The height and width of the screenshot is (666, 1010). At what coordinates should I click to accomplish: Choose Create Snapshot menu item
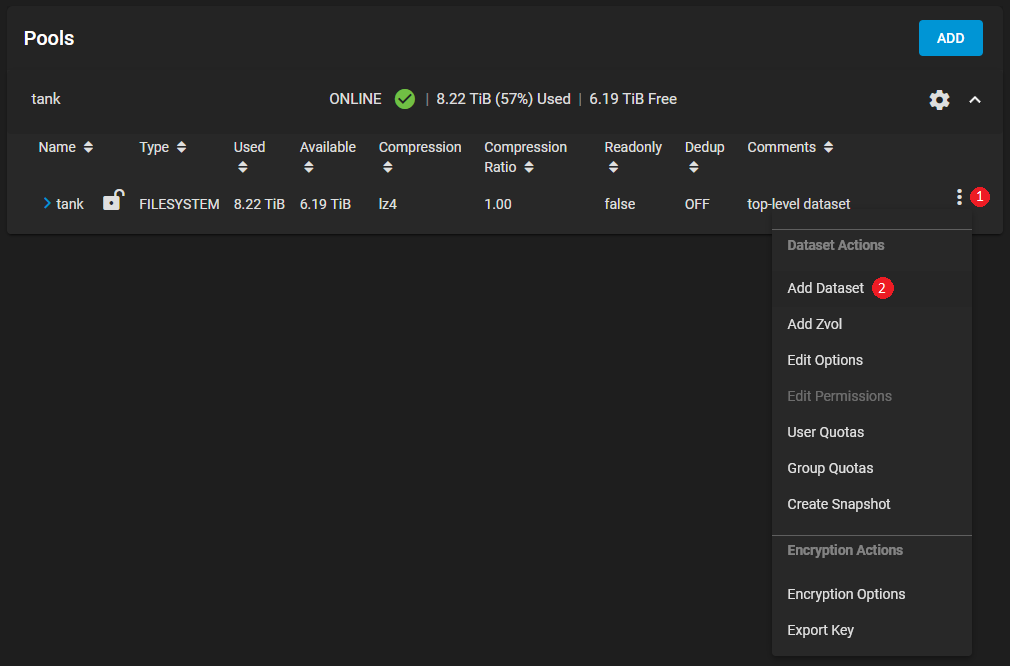(838, 504)
